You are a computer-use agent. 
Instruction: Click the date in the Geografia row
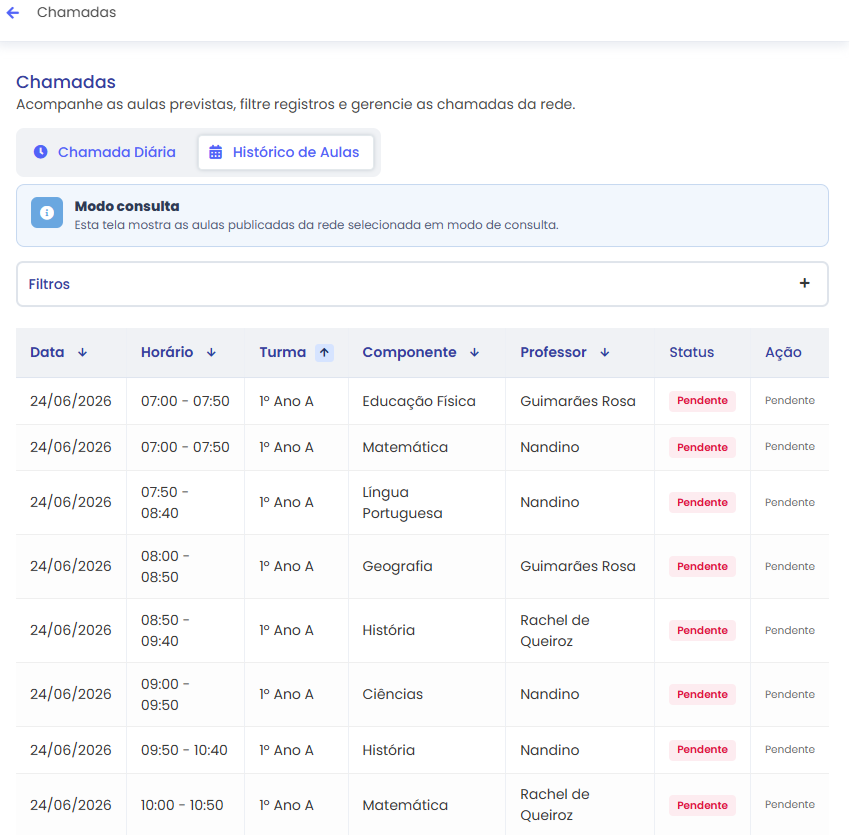(x=70, y=567)
